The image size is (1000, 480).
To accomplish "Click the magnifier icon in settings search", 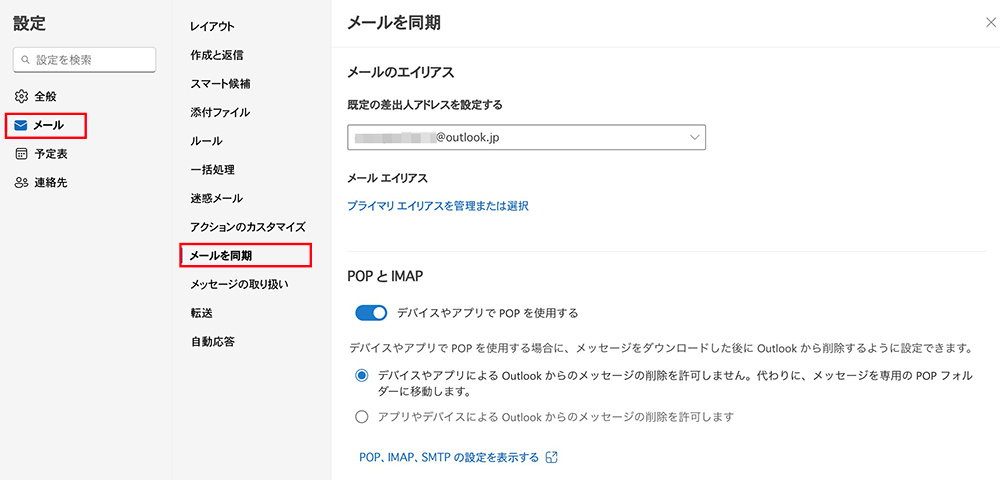I will pos(26,60).
